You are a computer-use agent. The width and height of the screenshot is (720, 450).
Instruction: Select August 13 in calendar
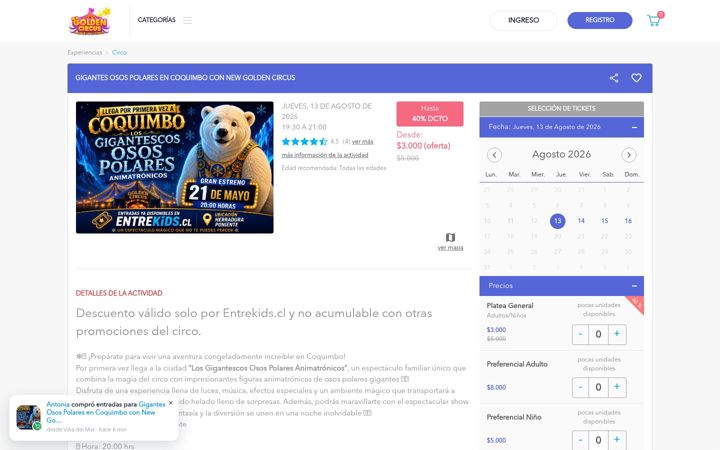click(x=557, y=221)
